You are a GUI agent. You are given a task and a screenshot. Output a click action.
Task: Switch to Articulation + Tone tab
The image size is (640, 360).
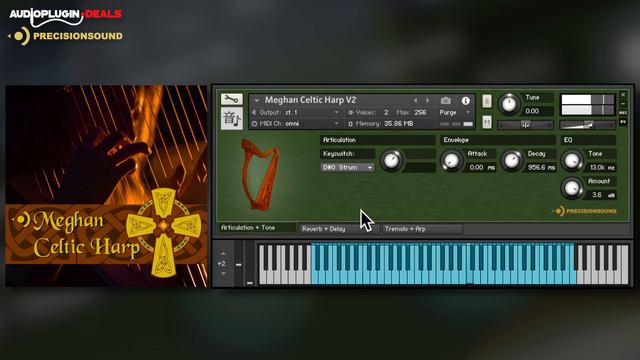pyautogui.click(x=256, y=228)
